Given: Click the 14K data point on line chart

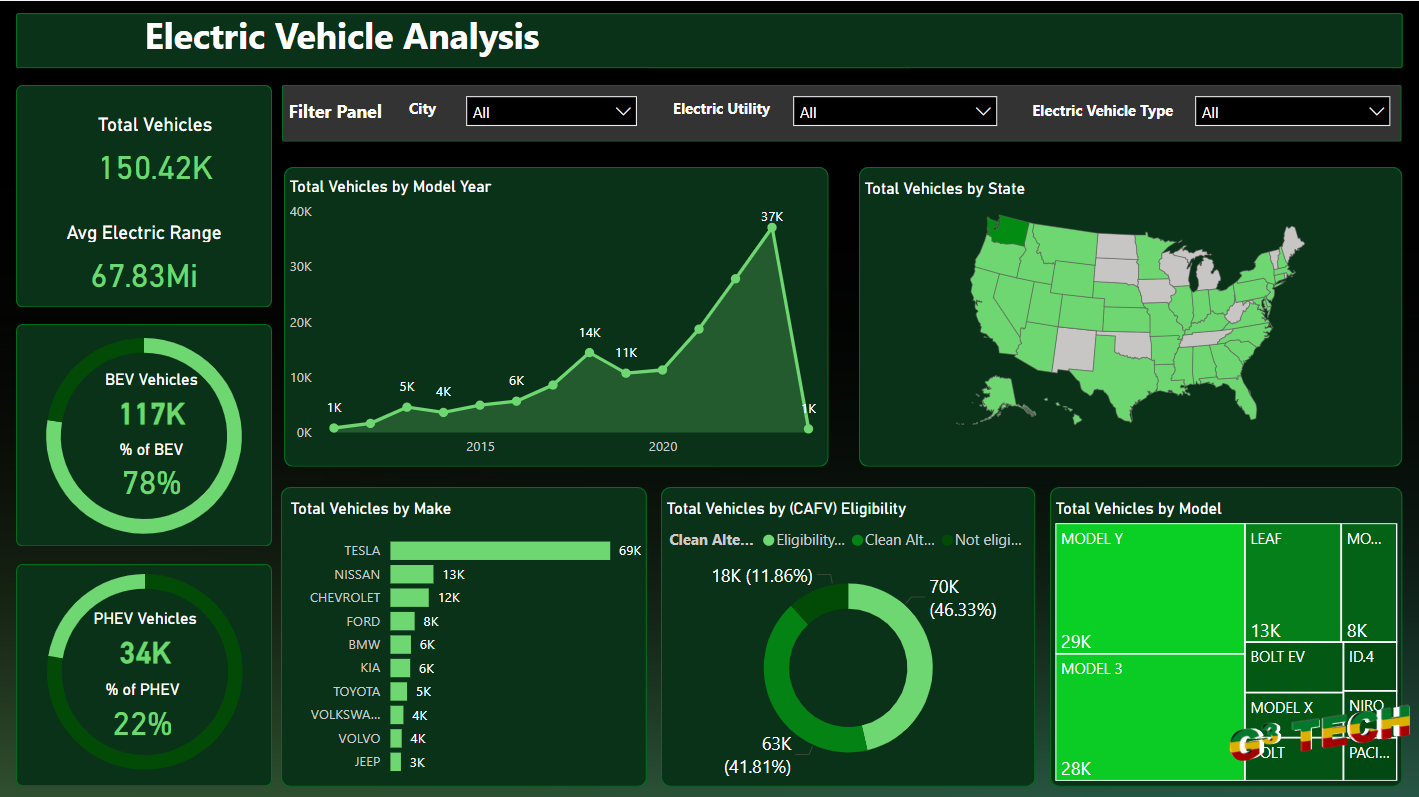Looking at the screenshot, I should 589,352.
